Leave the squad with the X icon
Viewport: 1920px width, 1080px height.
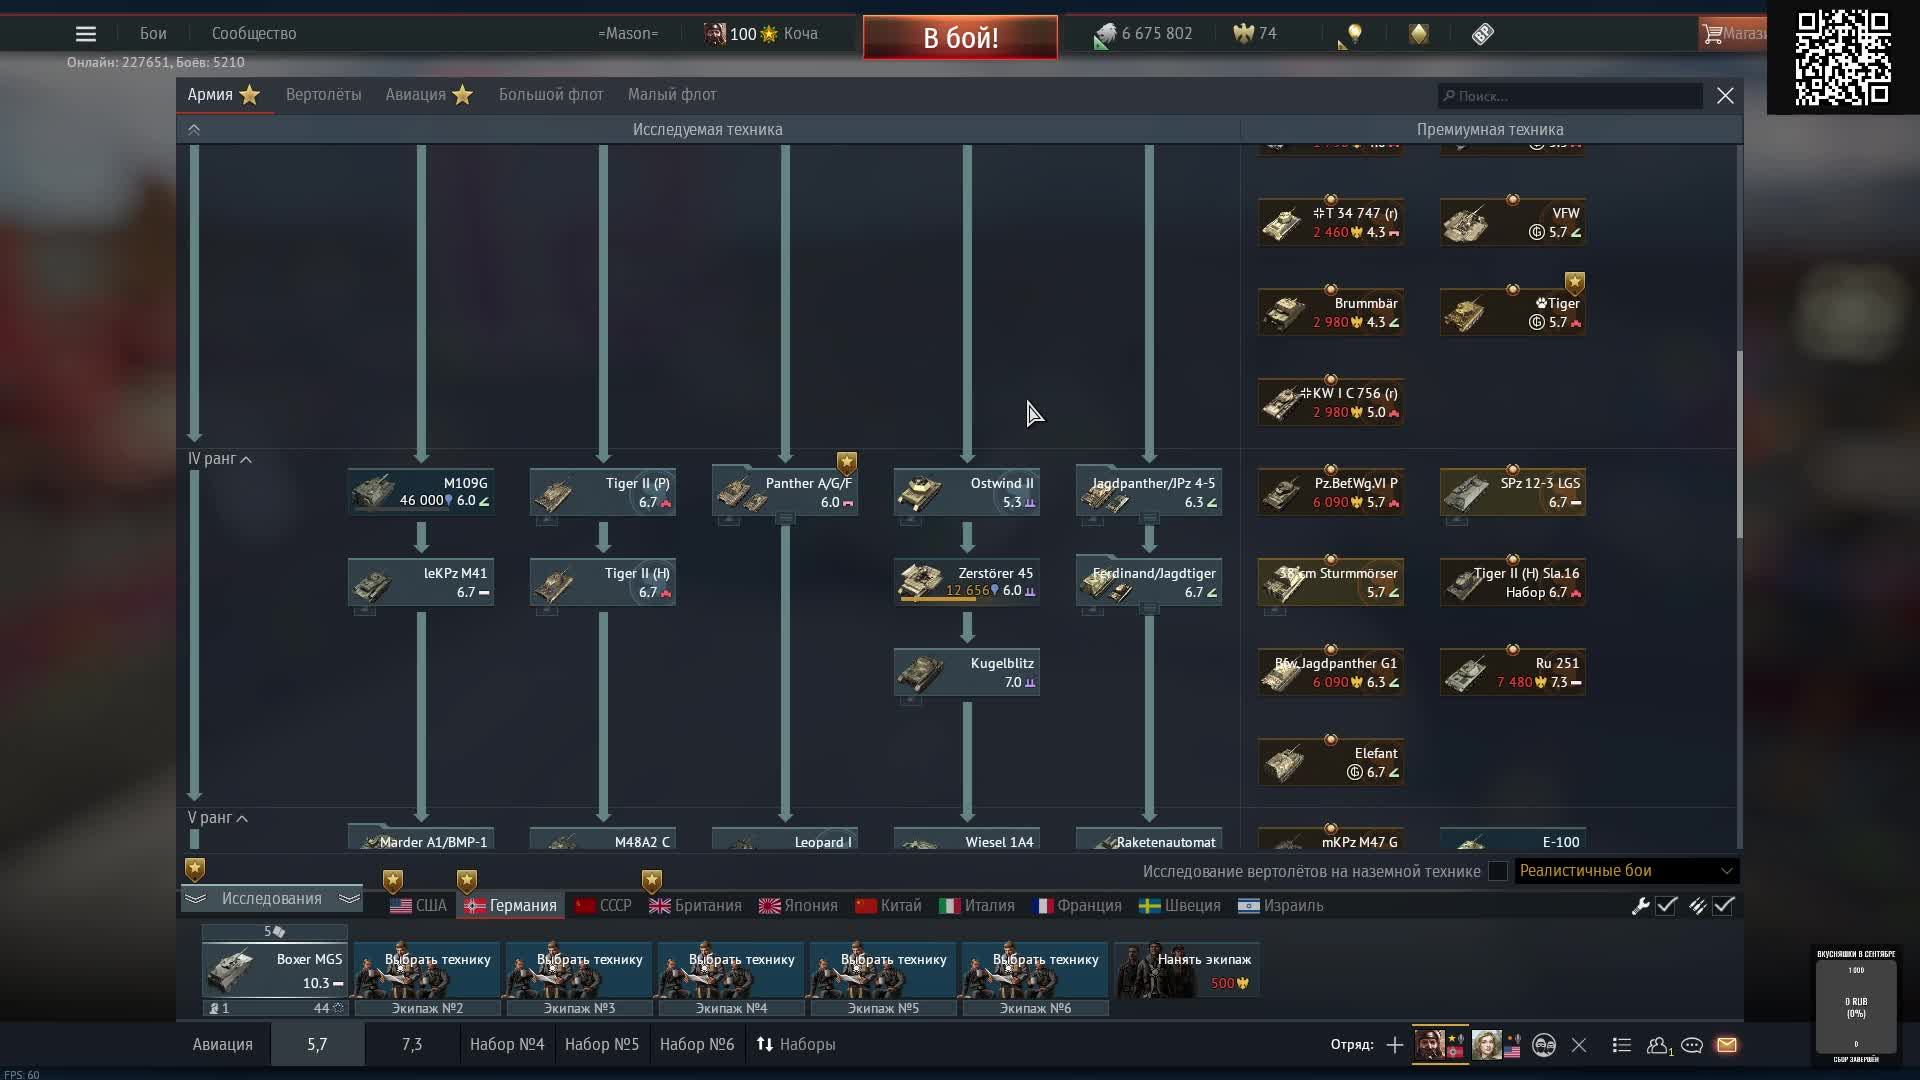point(1579,1045)
